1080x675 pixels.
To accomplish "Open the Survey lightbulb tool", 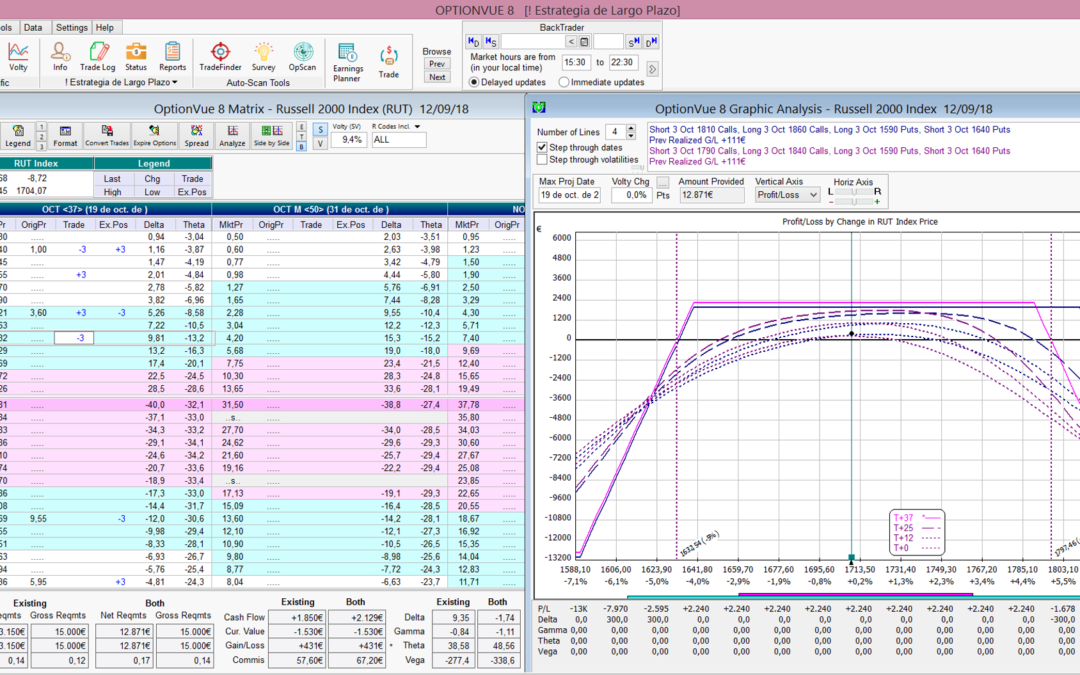I will coord(263,56).
